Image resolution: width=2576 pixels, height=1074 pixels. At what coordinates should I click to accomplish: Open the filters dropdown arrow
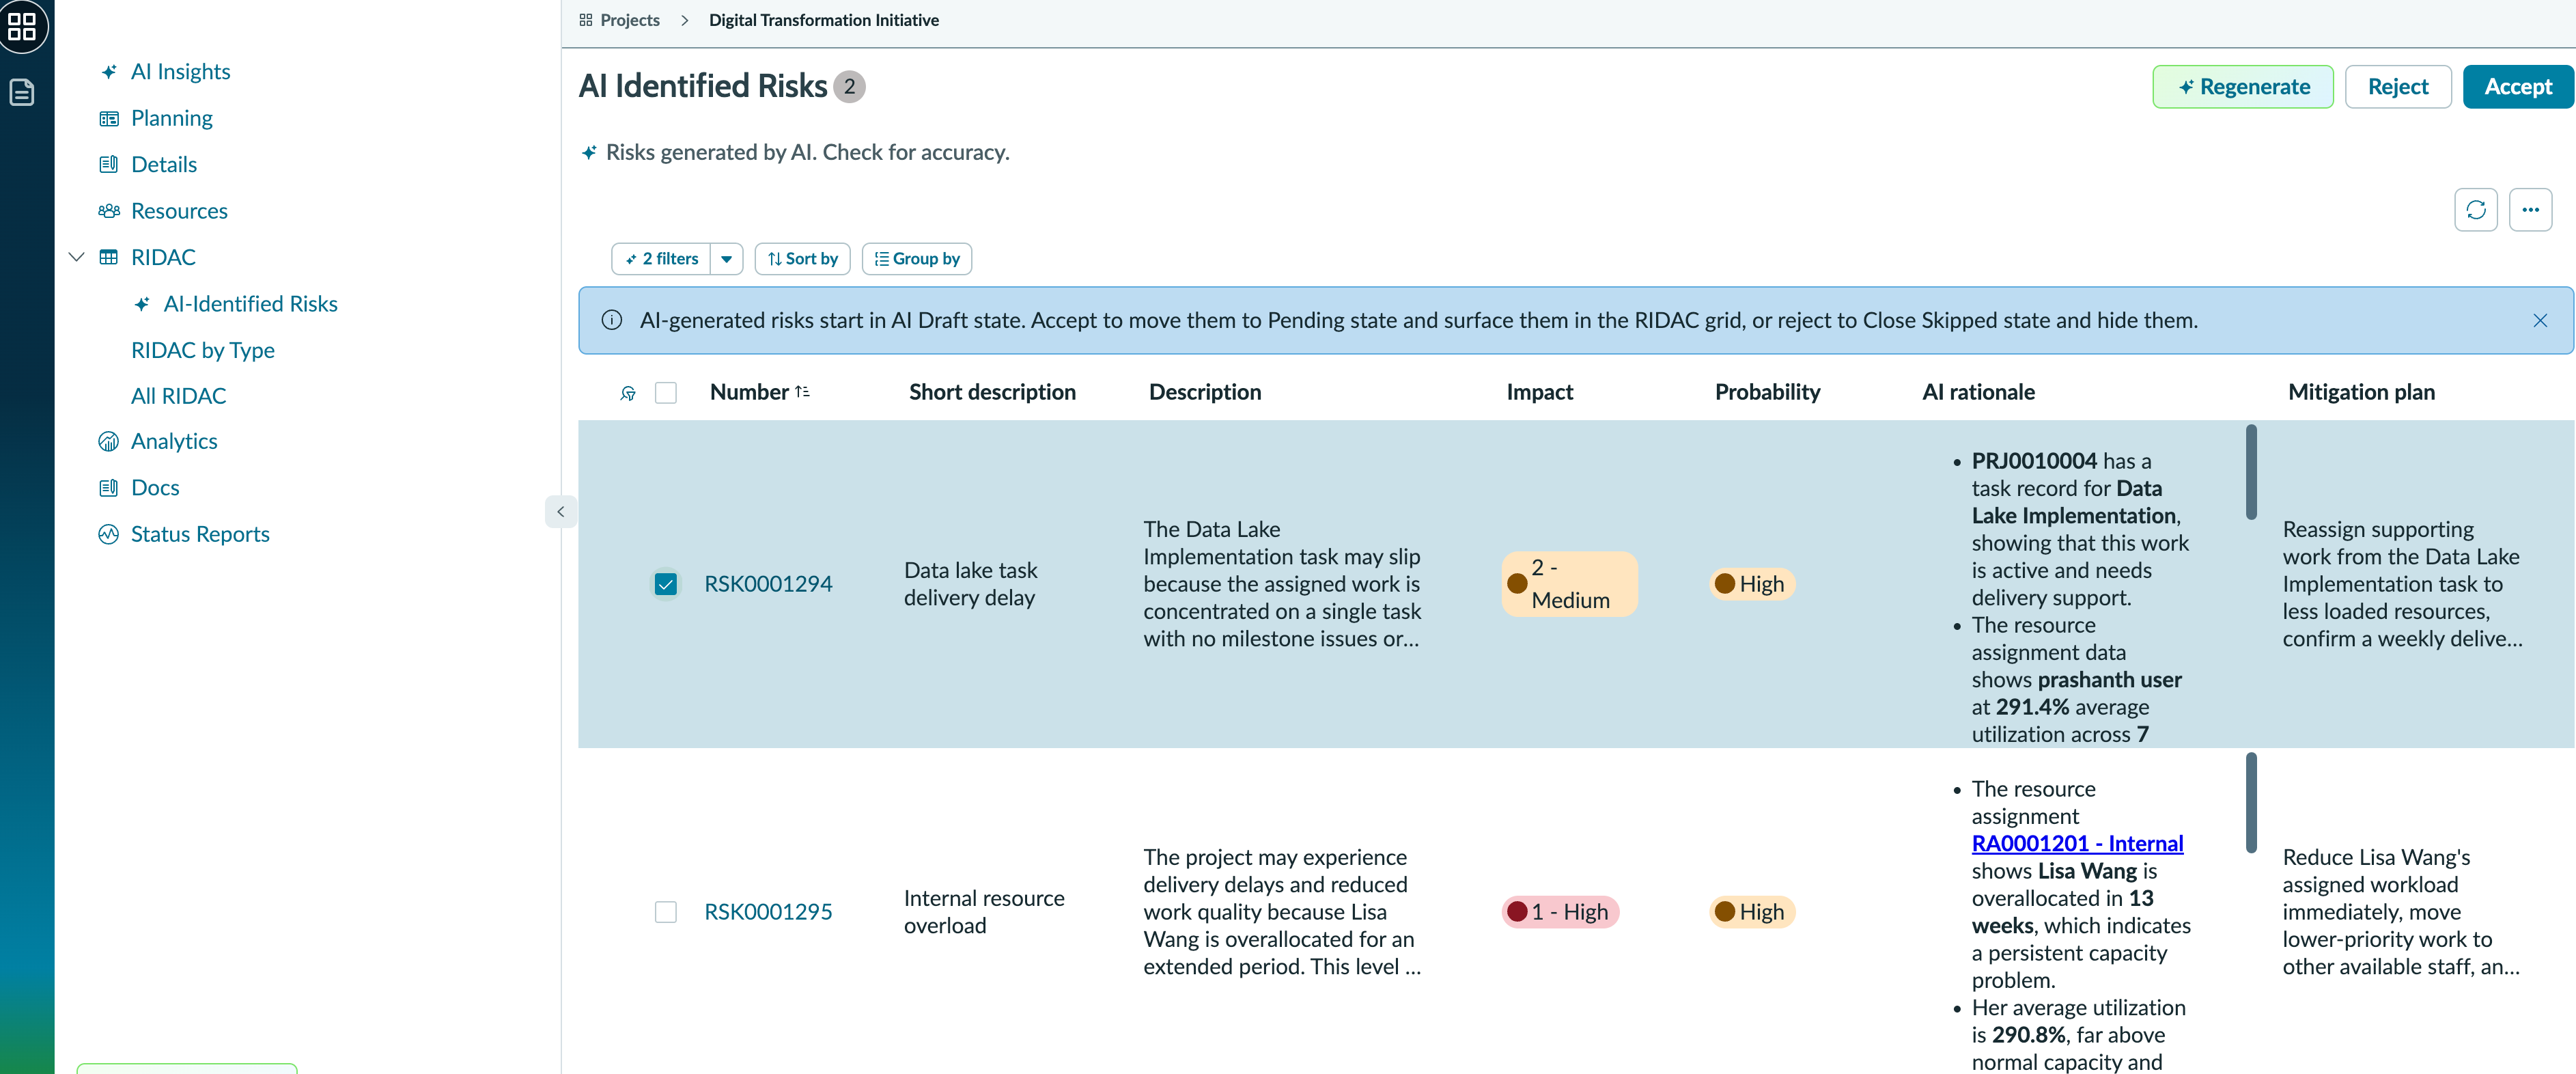click(727, 259)
